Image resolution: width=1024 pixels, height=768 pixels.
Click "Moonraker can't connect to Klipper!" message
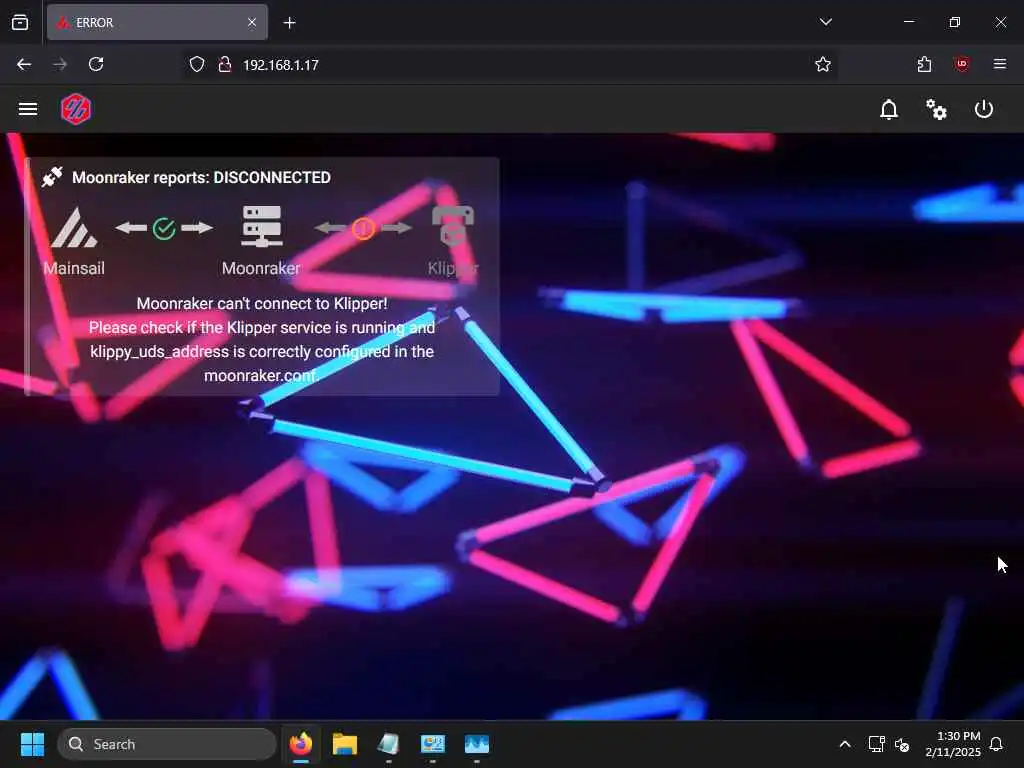click(x=262, y=304)
